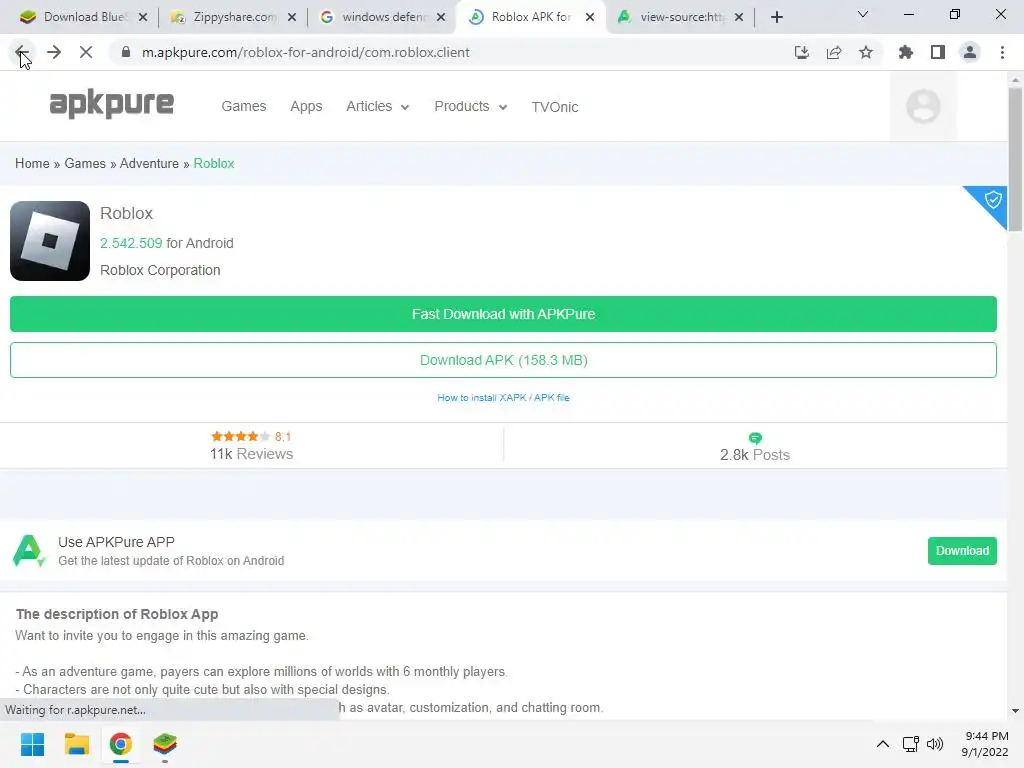Go back using the browser back arrow
1024x768 pixels.
point(21,52)
